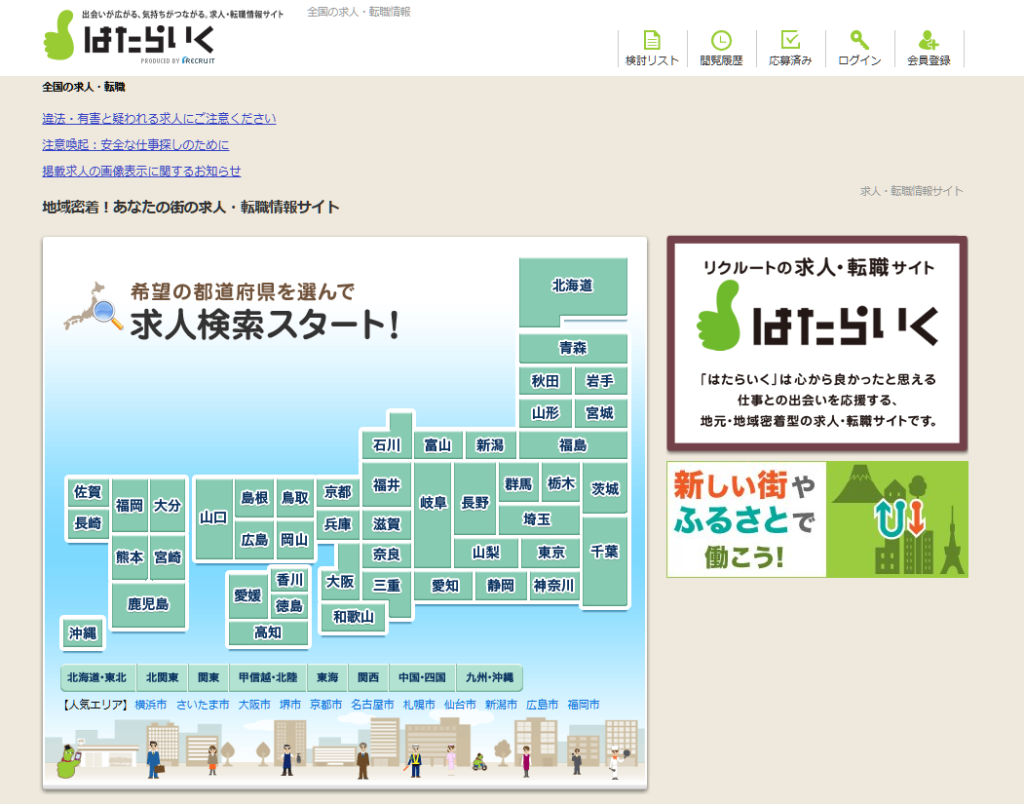Open the 検討リスト document icon
This screenshot has width=1024, height=804.
652,40
